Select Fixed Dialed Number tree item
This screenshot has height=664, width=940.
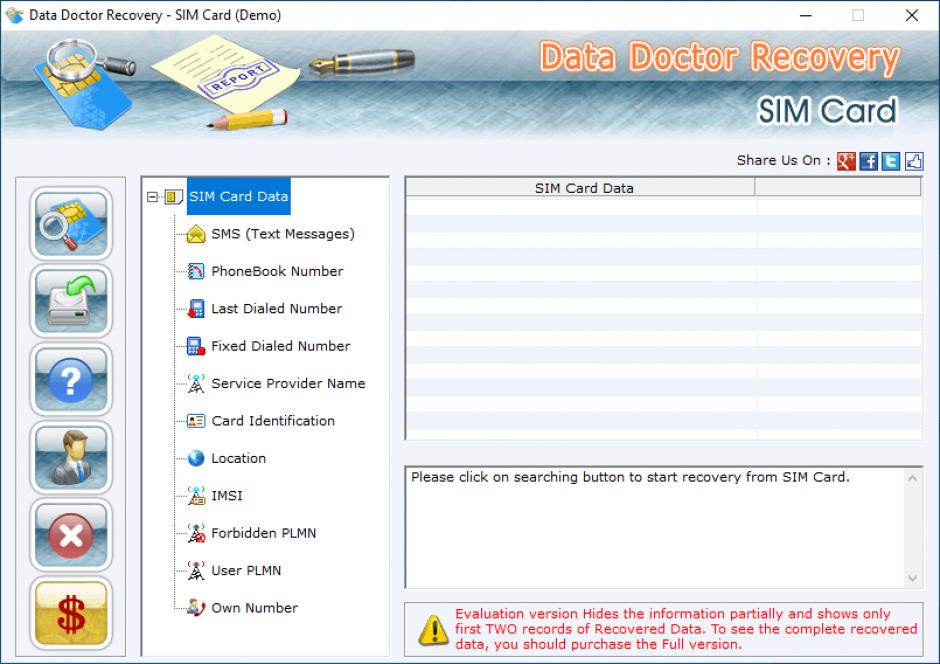click(x=281, y=346)
